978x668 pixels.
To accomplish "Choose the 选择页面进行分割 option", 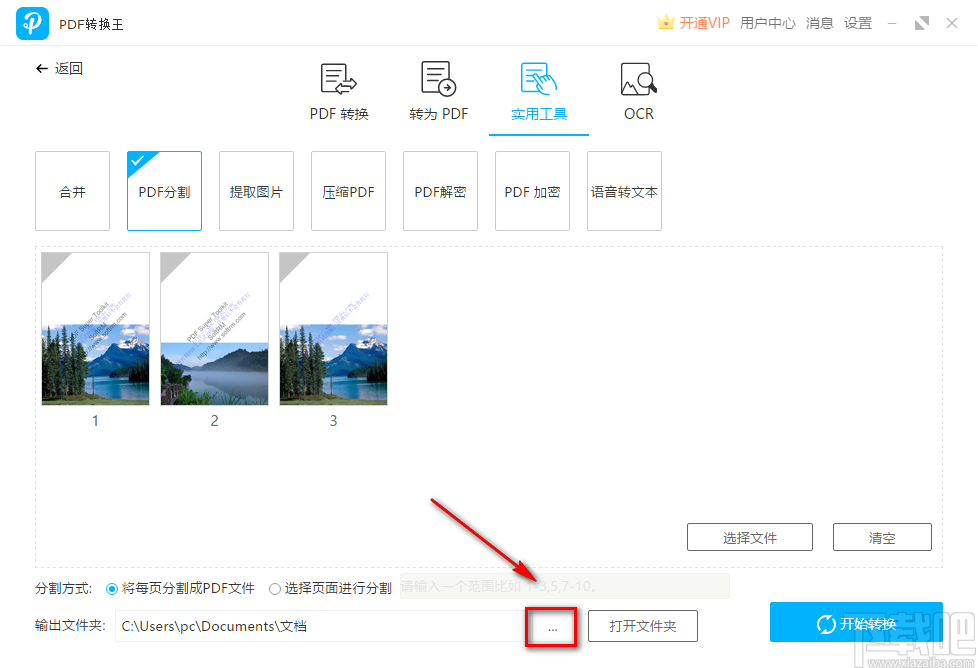I will click(275, 589).
